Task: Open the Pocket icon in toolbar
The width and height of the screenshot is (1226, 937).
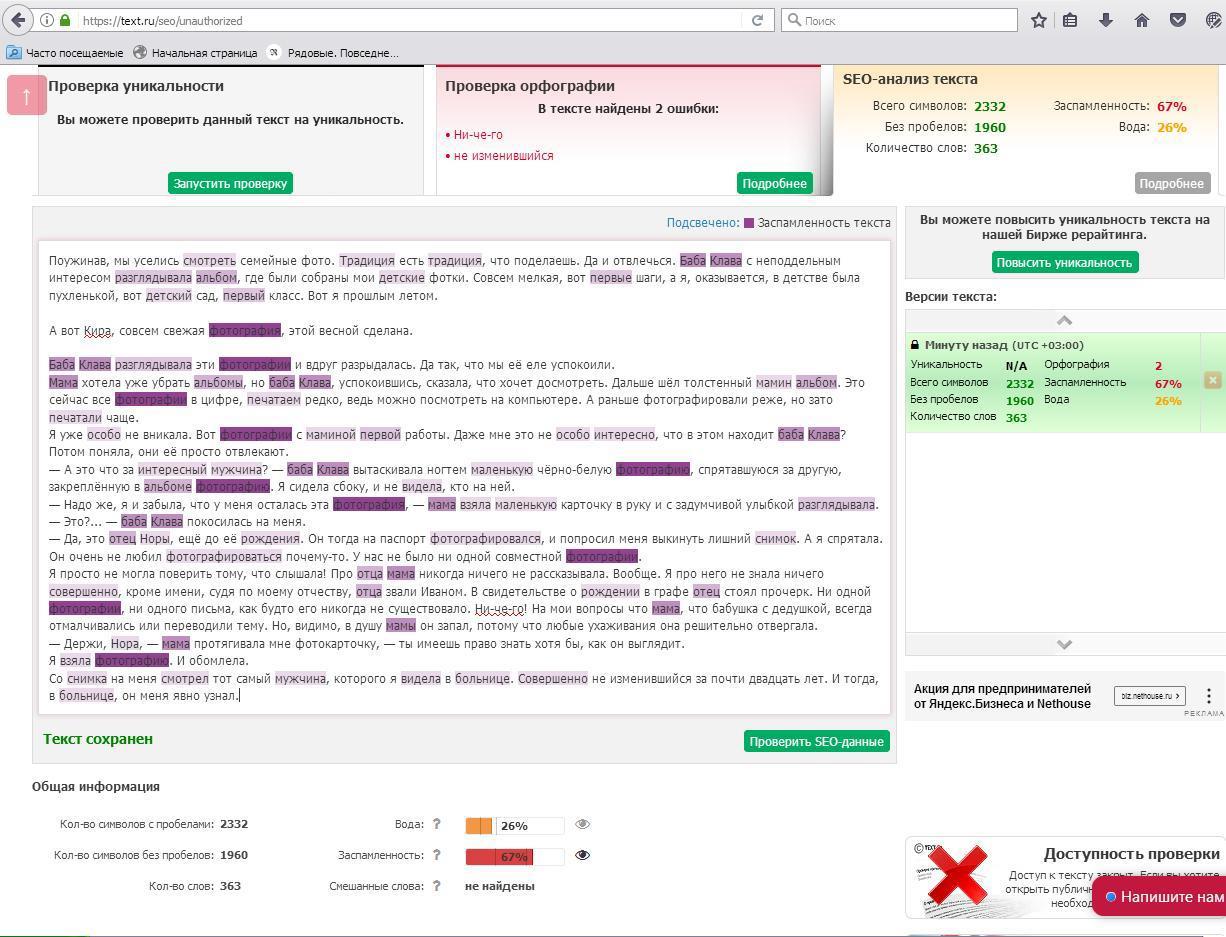Action: pyautogui.click(x=1178, y=20)
